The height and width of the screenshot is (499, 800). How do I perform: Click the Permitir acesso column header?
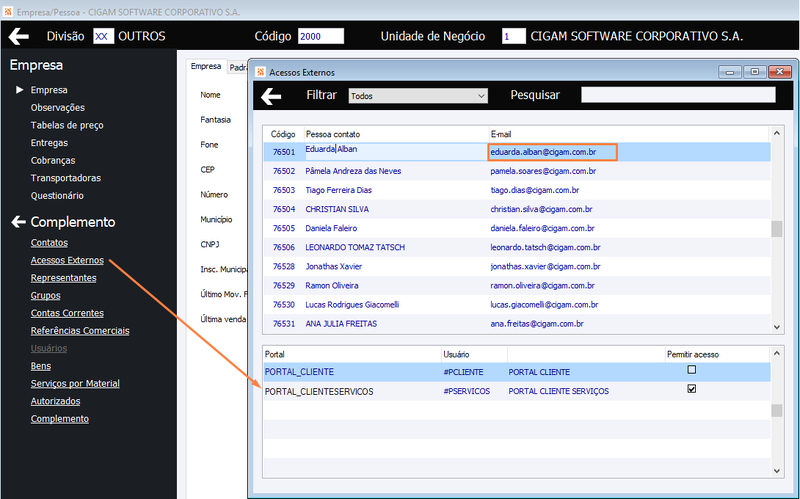717,354
